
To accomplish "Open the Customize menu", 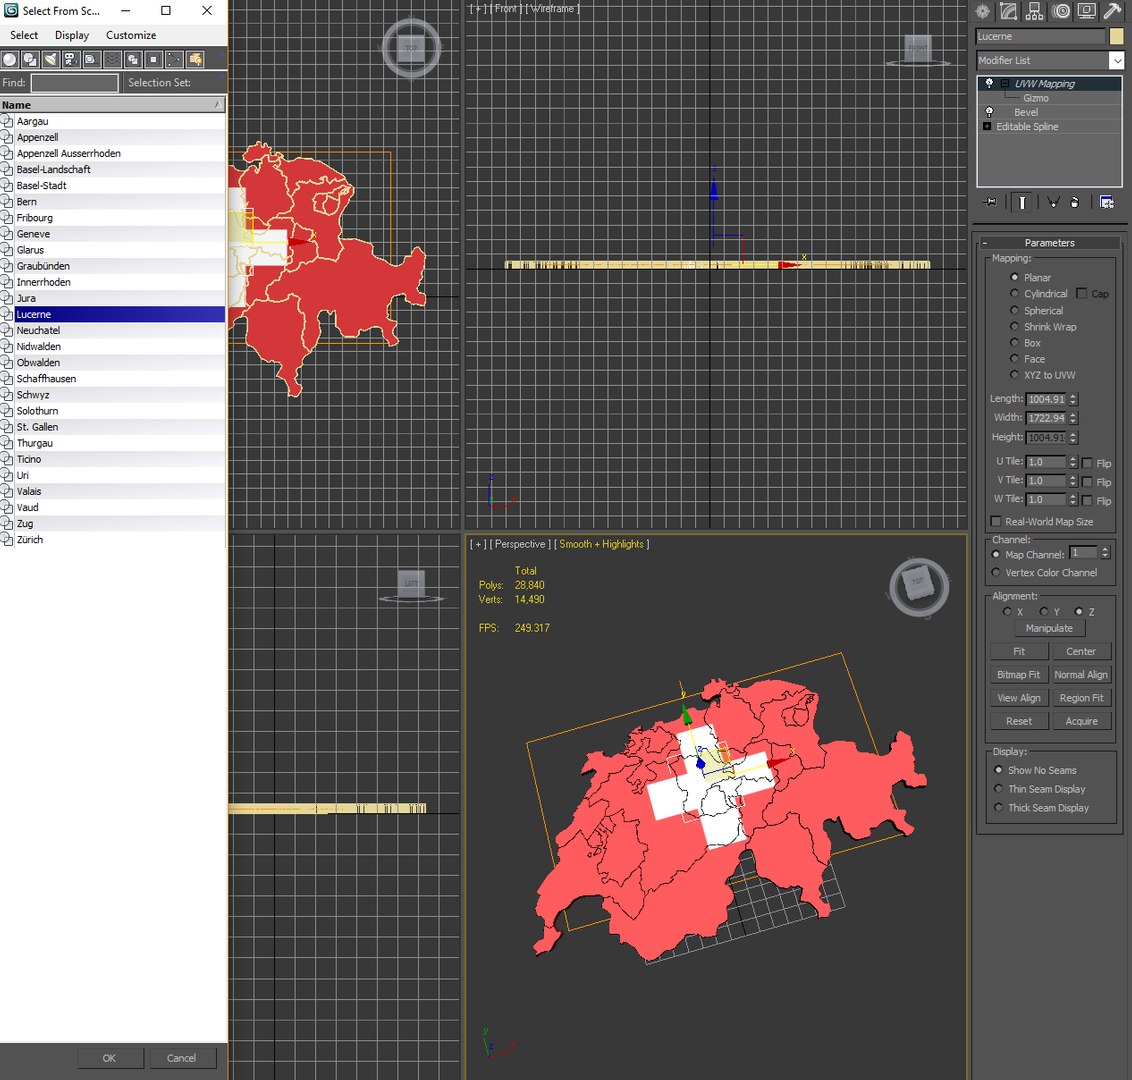I will pos(131,35).
